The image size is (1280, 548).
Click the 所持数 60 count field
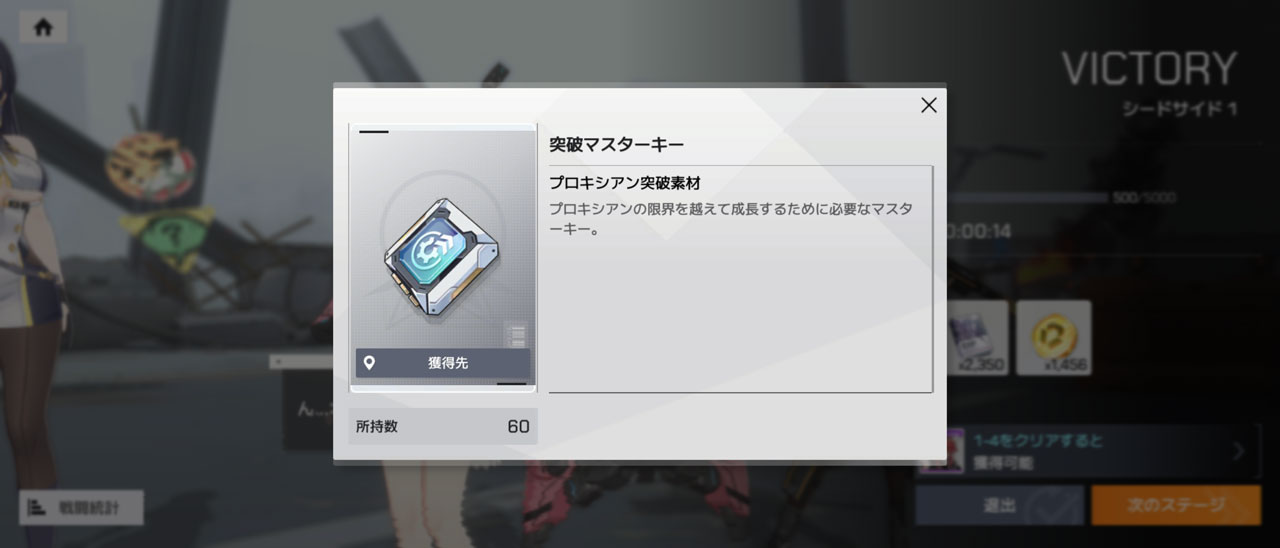(443, 426)
